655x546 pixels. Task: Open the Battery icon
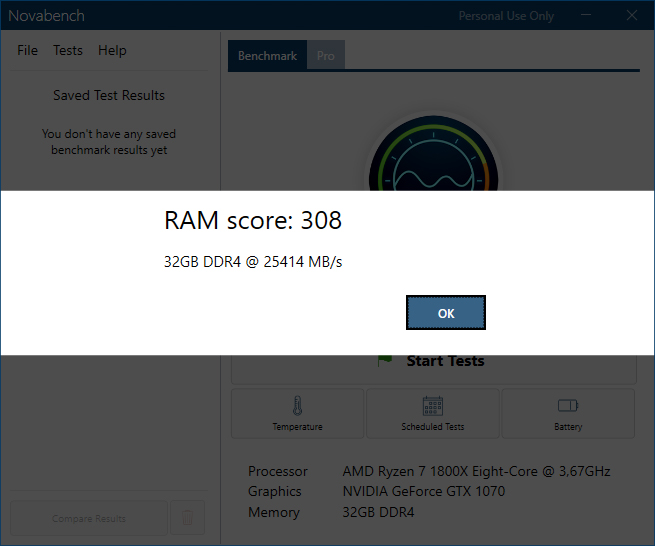[568, 405]
